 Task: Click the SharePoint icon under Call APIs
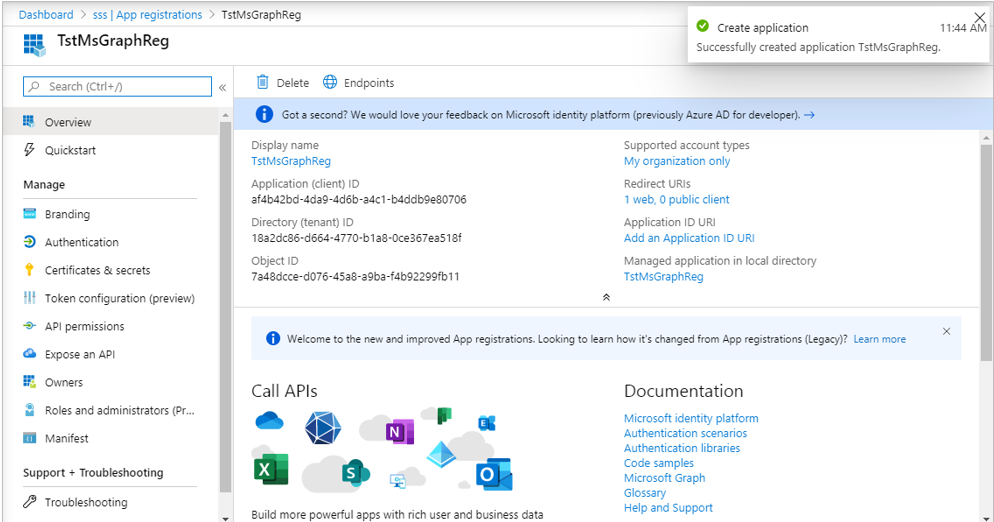point(356,473)
